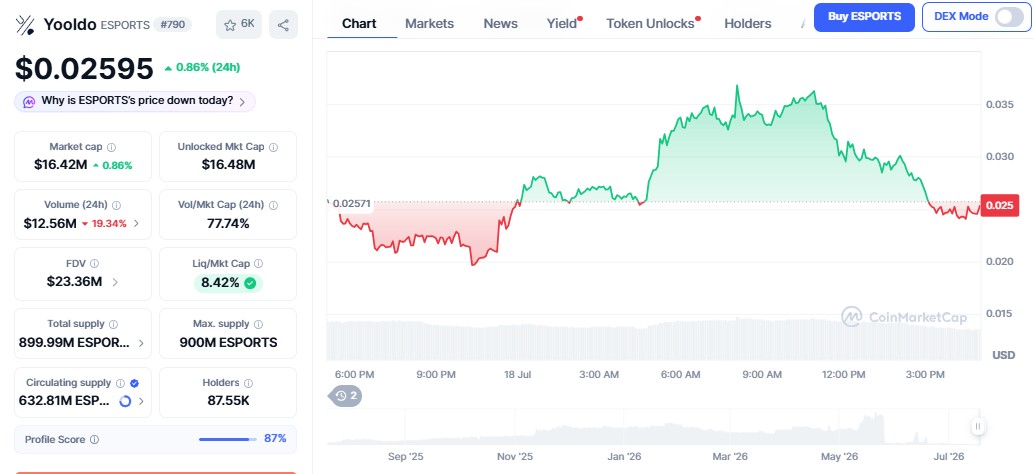This screenshot has width=1034, height=474.
Task: Click the #790 rank badge
Action: pos(173,25)
